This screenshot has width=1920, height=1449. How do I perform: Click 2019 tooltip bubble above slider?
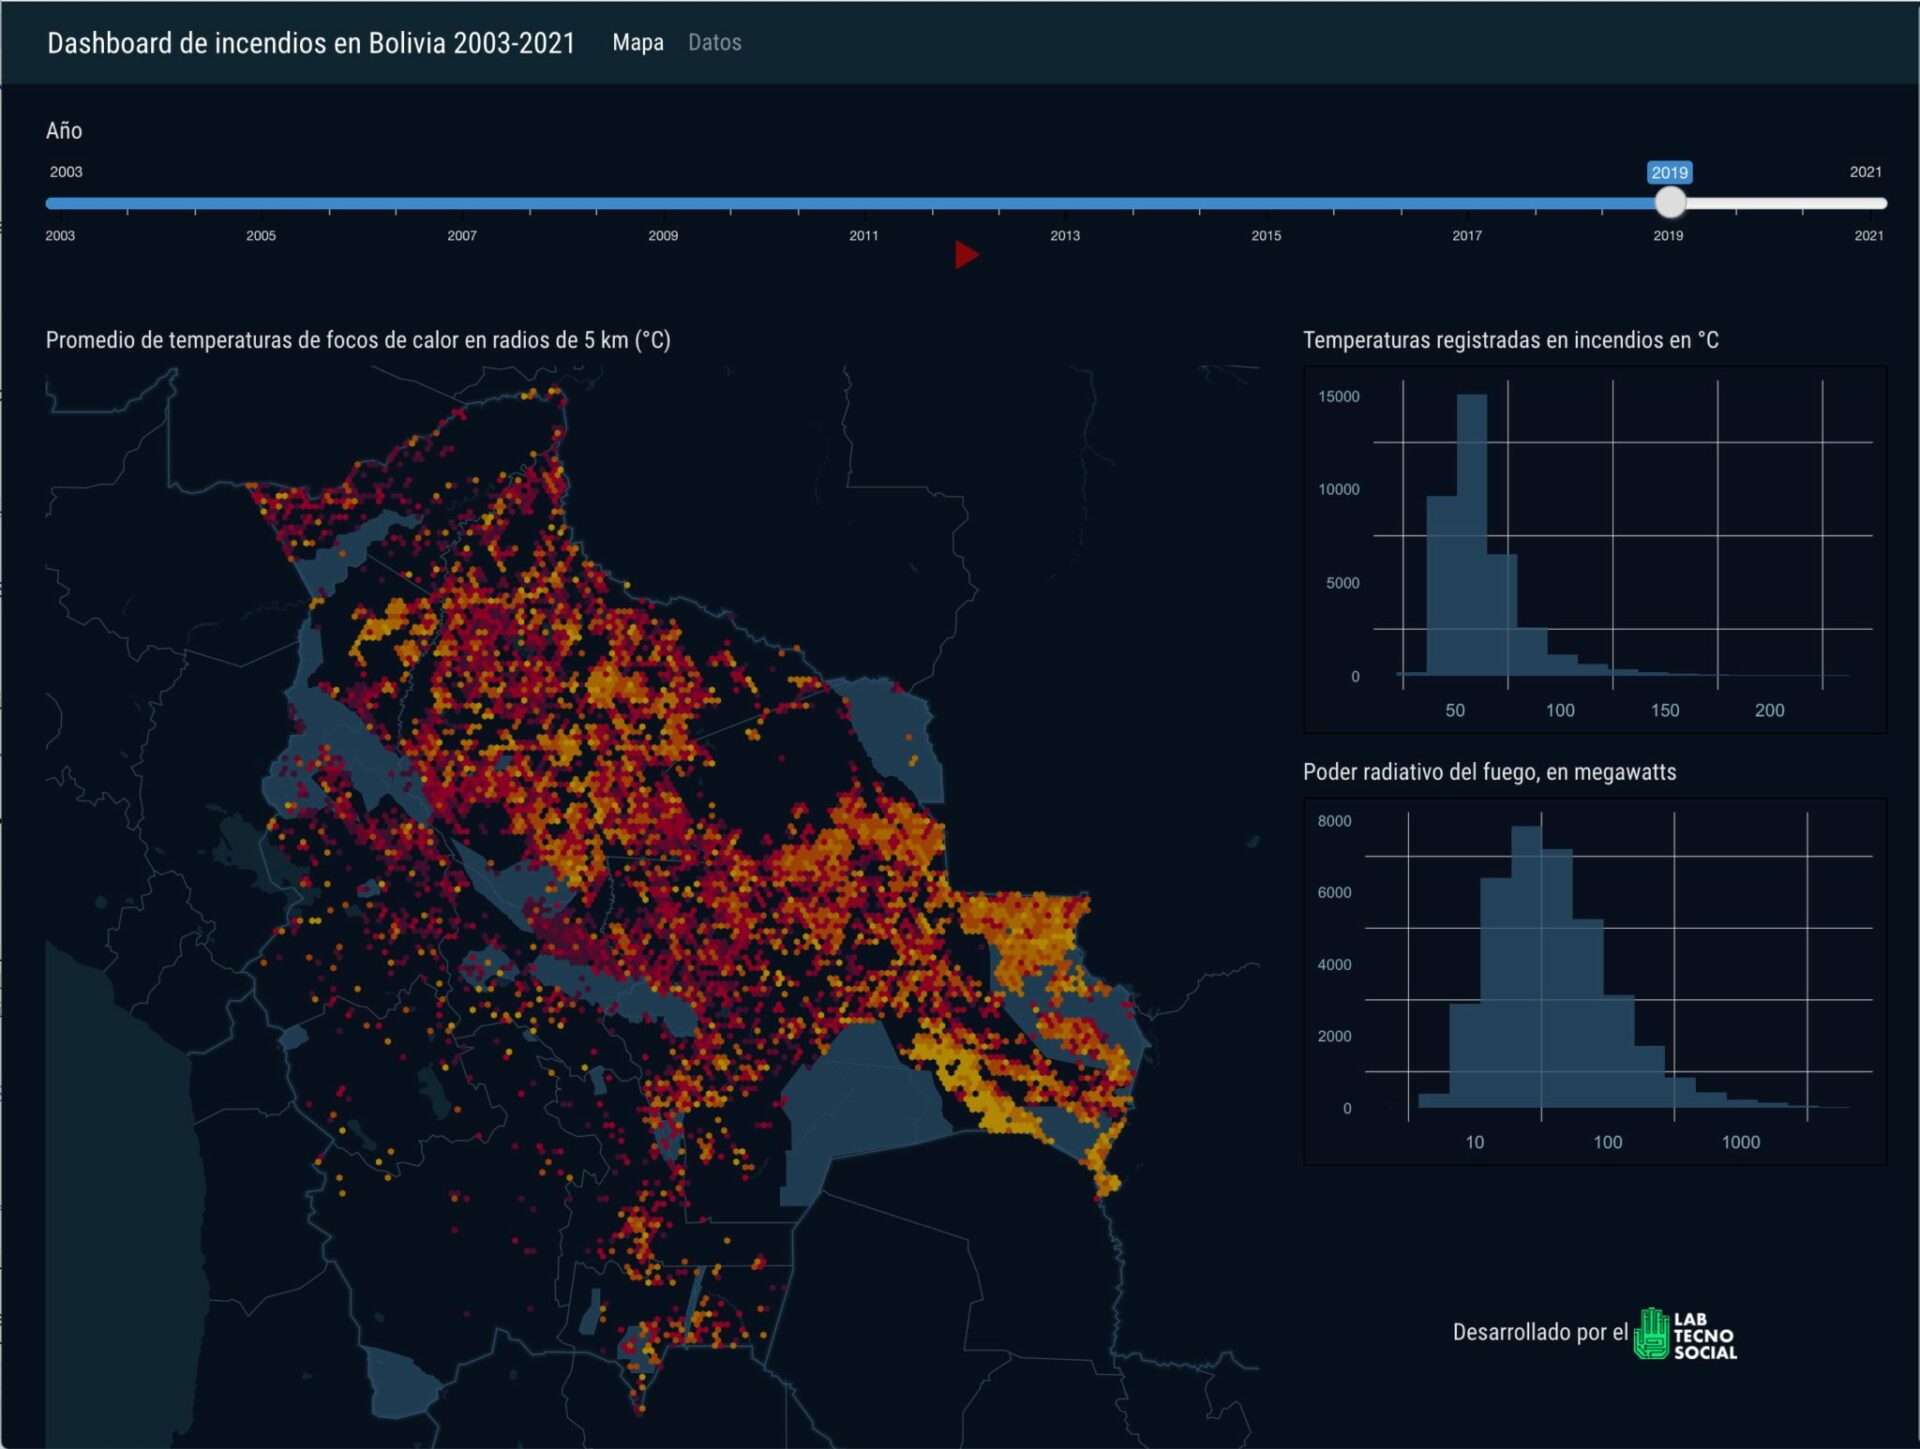coord(1669,172)
